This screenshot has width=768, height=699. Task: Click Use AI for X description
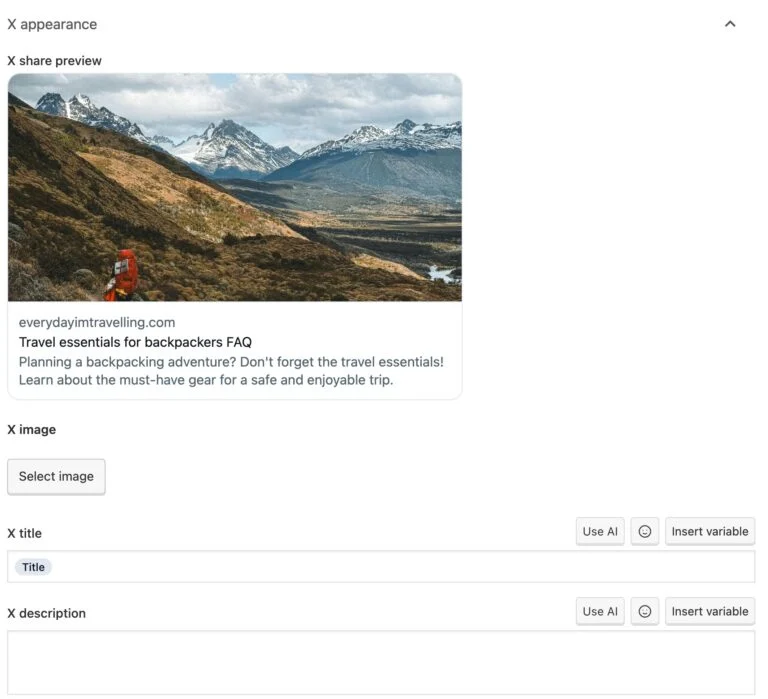tap(600, 611)
